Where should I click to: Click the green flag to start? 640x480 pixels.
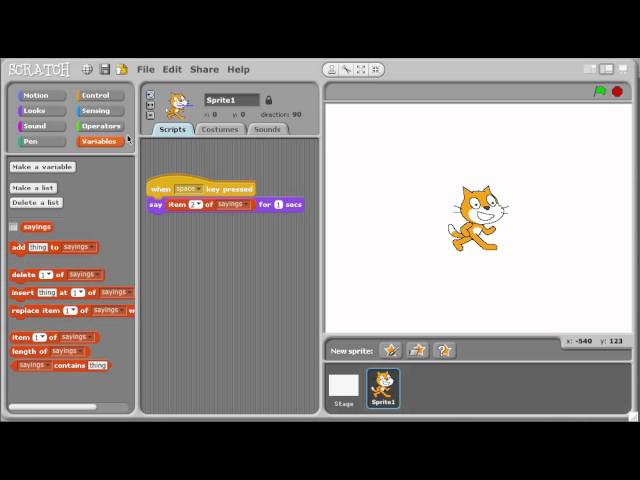point(600,91)
